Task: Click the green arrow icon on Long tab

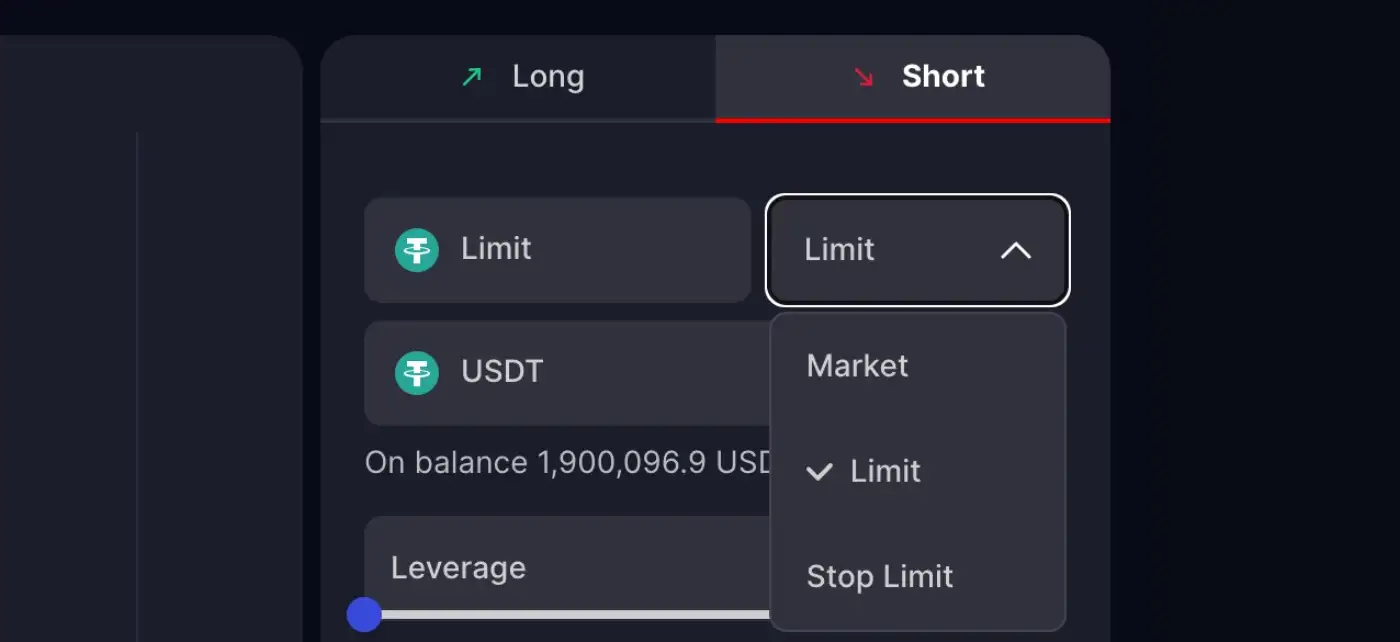Action: pos(471,77)
